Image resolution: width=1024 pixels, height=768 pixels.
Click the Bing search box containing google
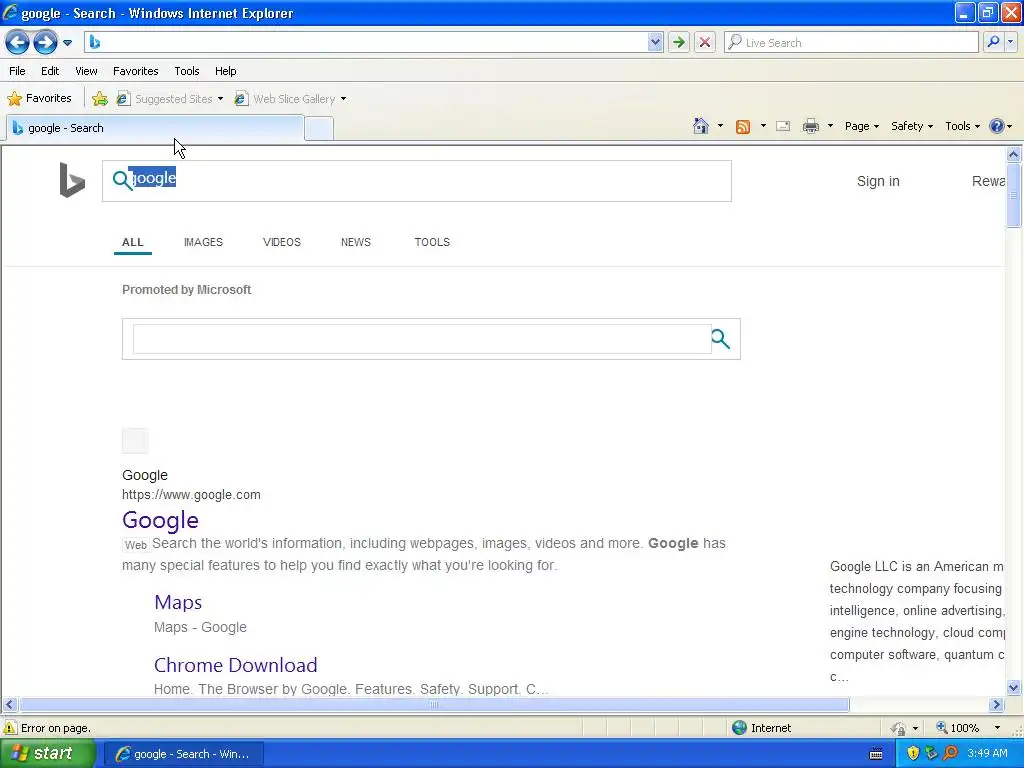(417, 181)
